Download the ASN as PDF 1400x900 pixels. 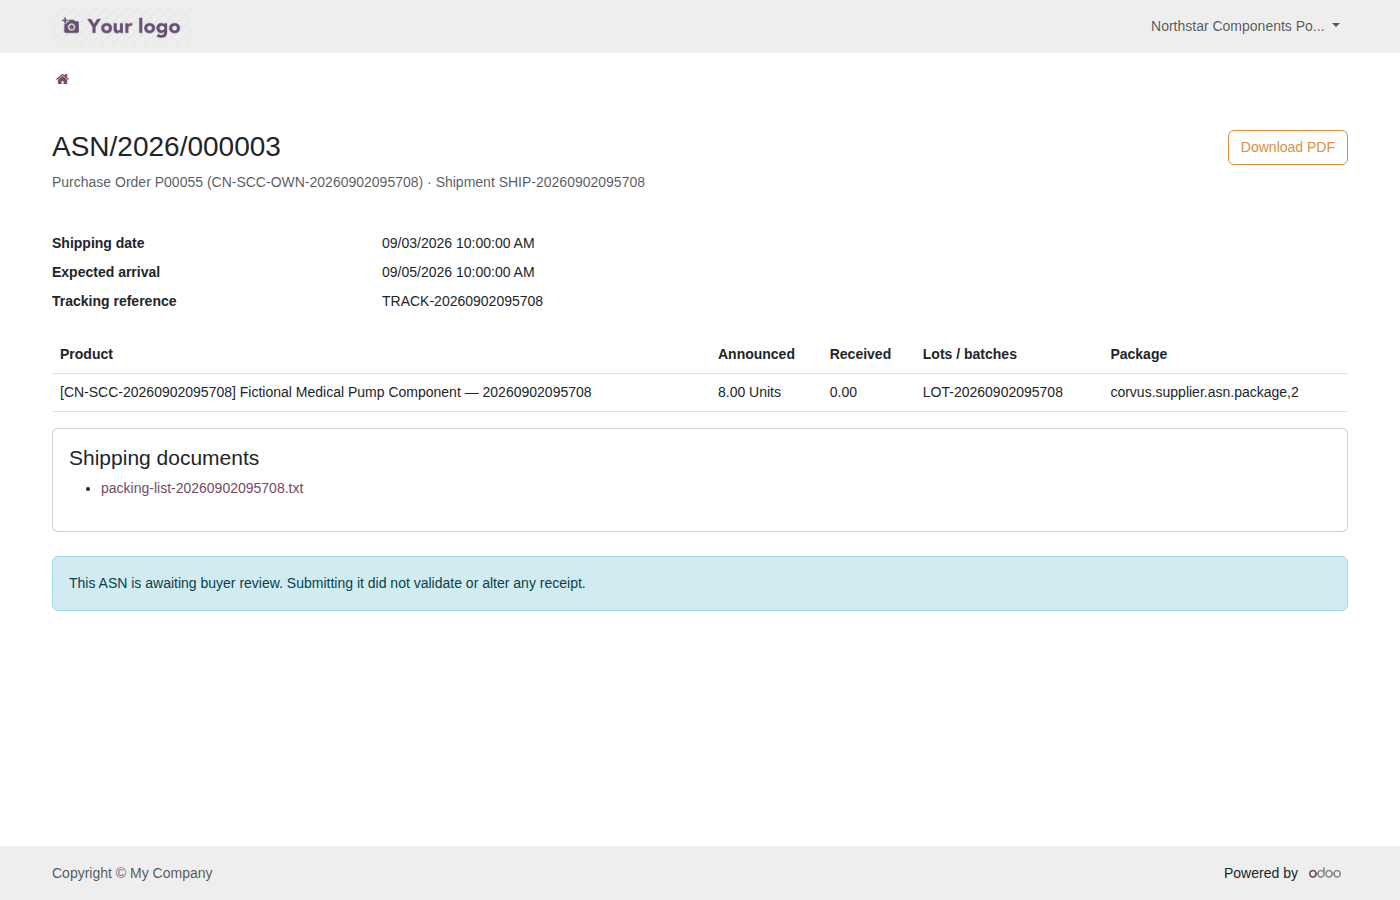[x=1287, y=147]
